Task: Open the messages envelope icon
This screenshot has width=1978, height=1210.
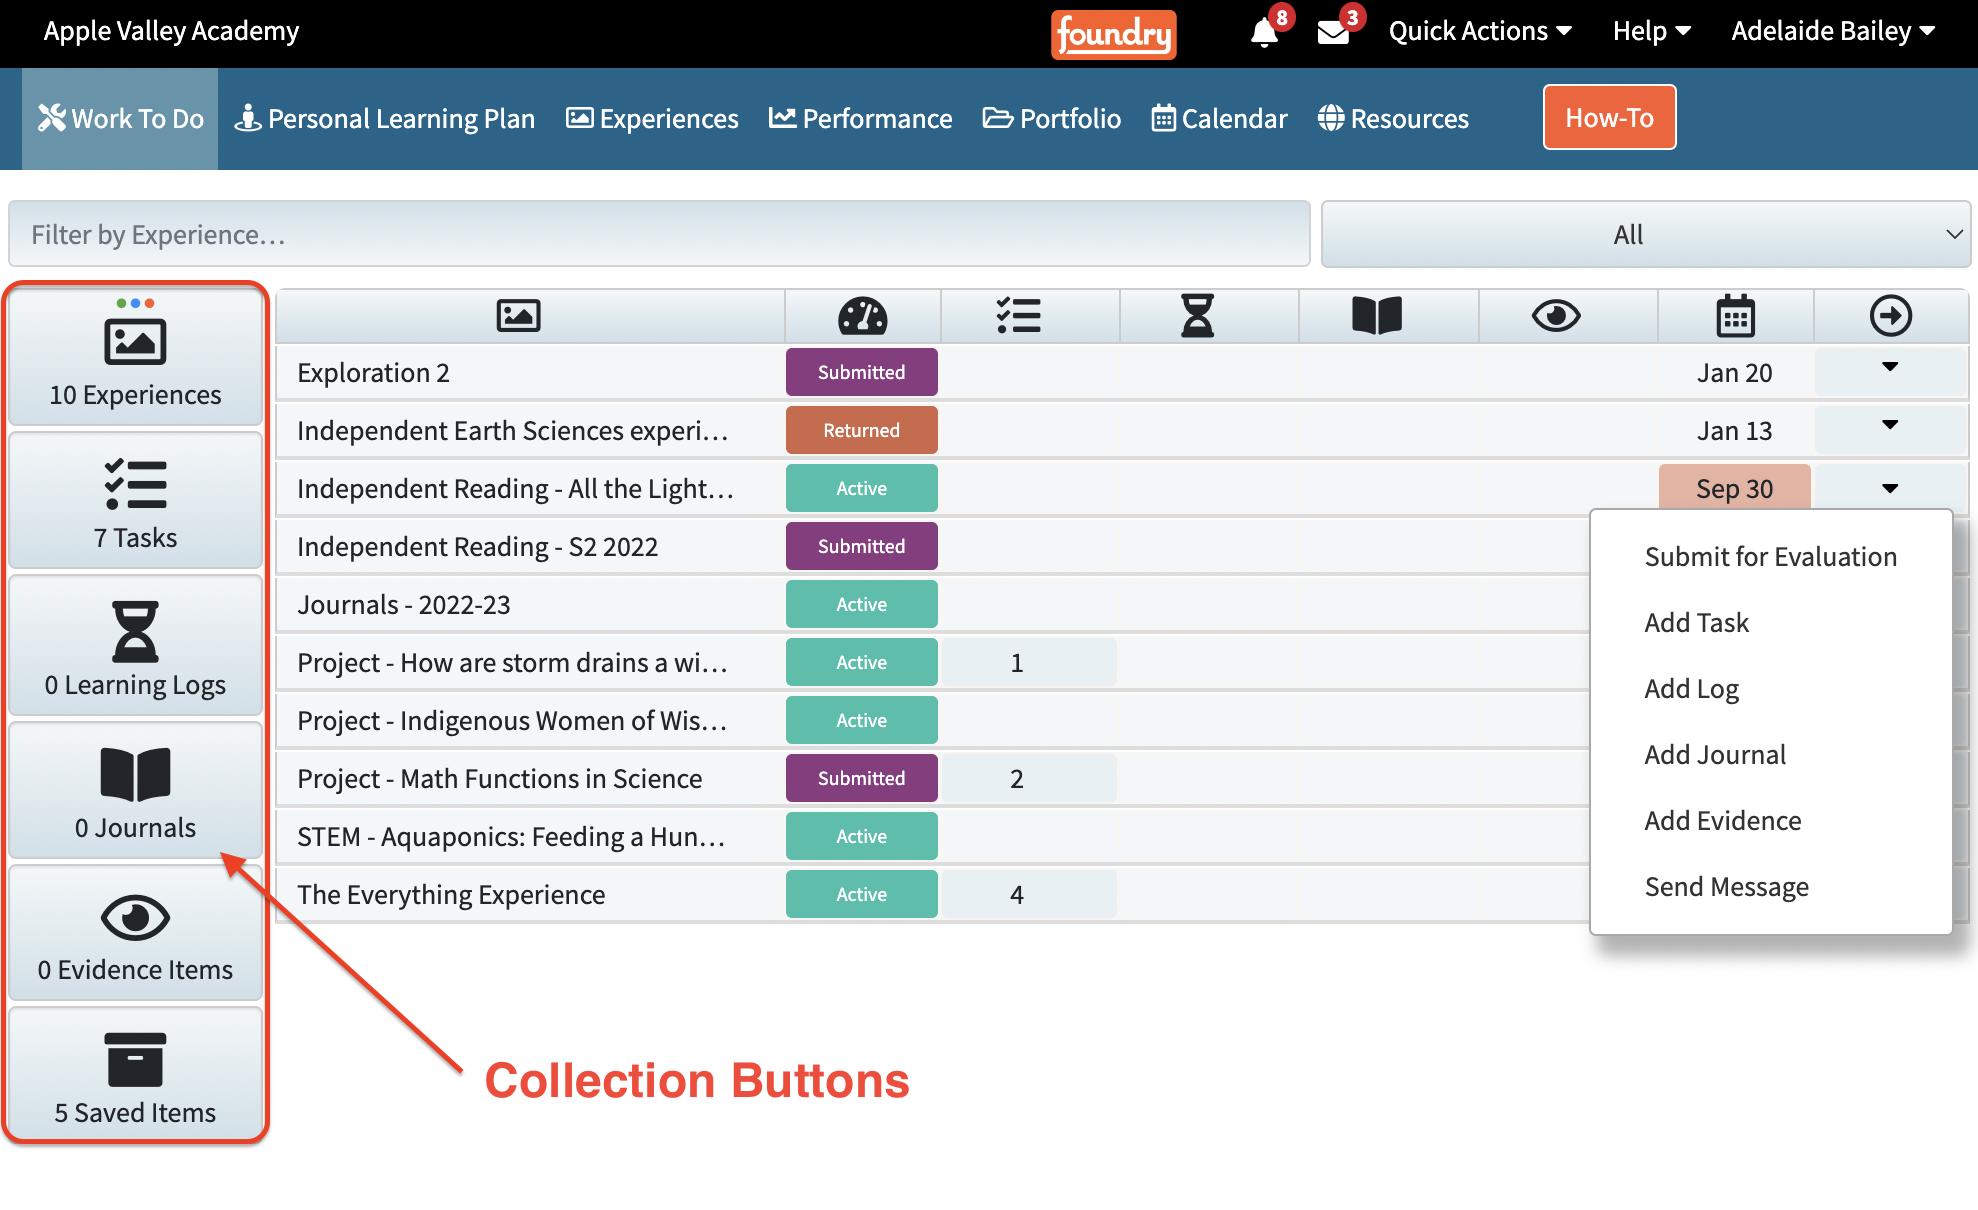Action: (1332, 32)
